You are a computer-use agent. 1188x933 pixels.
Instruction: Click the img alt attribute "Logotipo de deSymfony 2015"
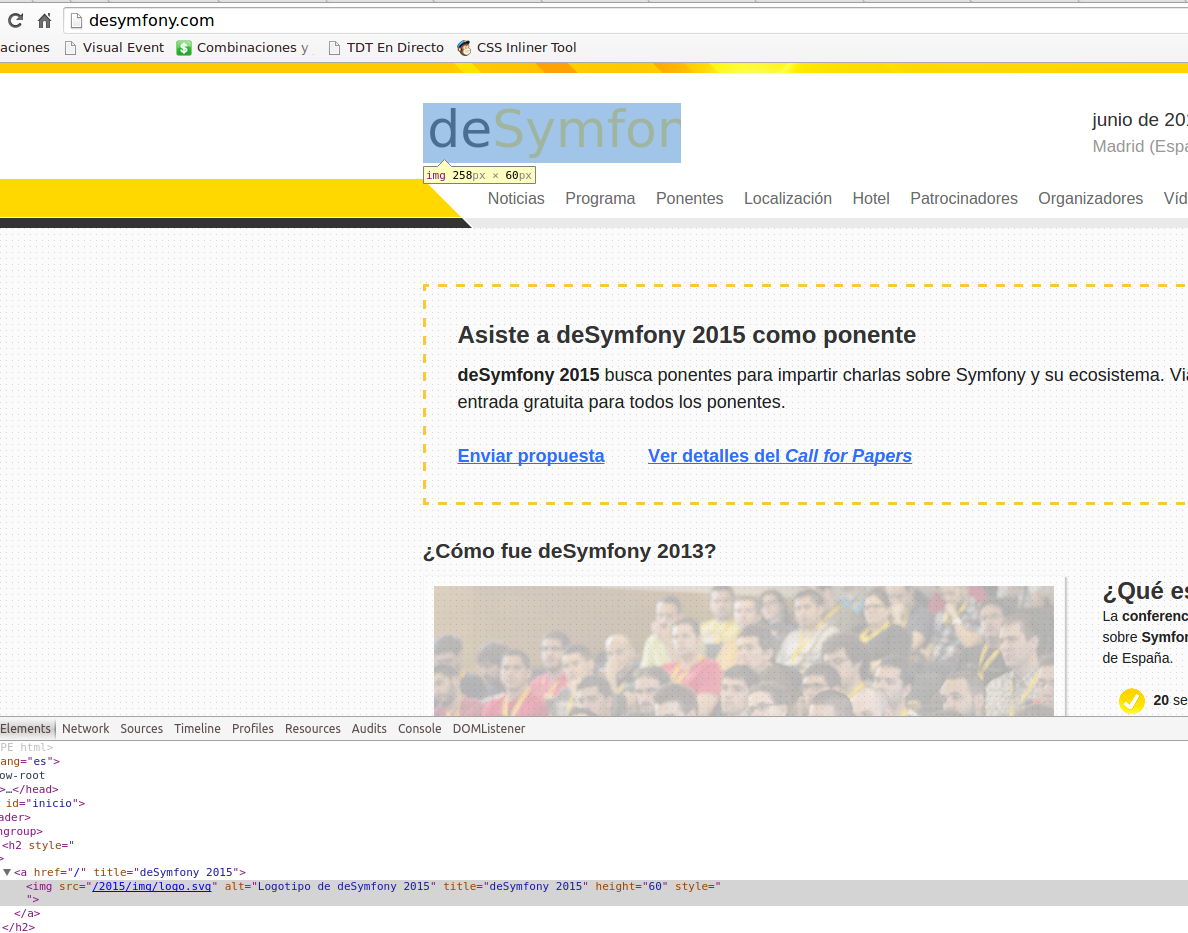pos(330,886)
